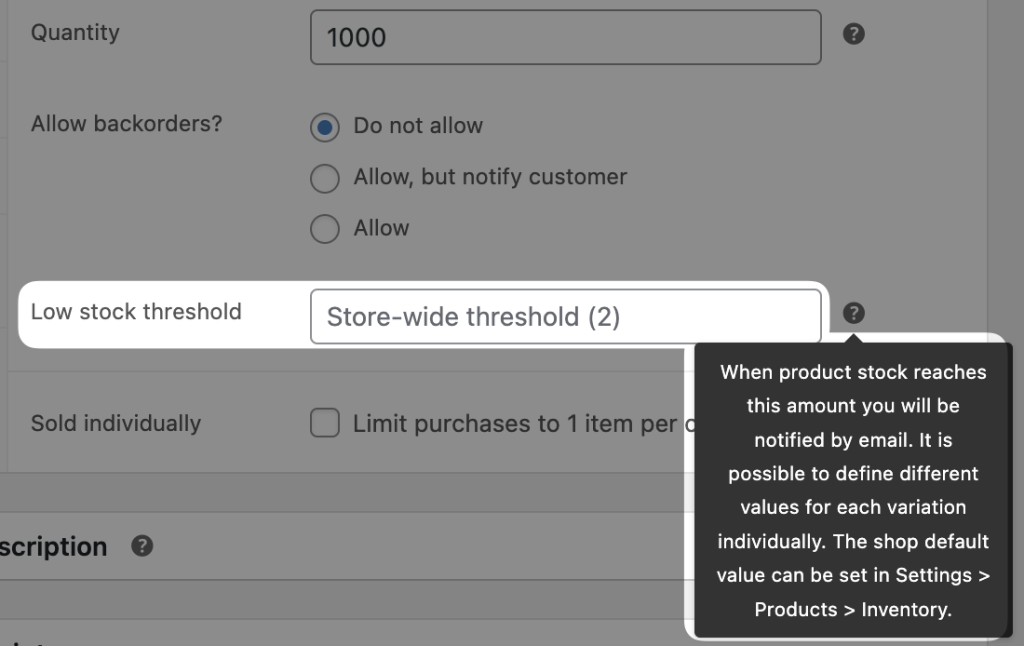This screenshot has height=646, width=1024.
Task: Click the Description section heading
Action: click(x=53, y=546)
